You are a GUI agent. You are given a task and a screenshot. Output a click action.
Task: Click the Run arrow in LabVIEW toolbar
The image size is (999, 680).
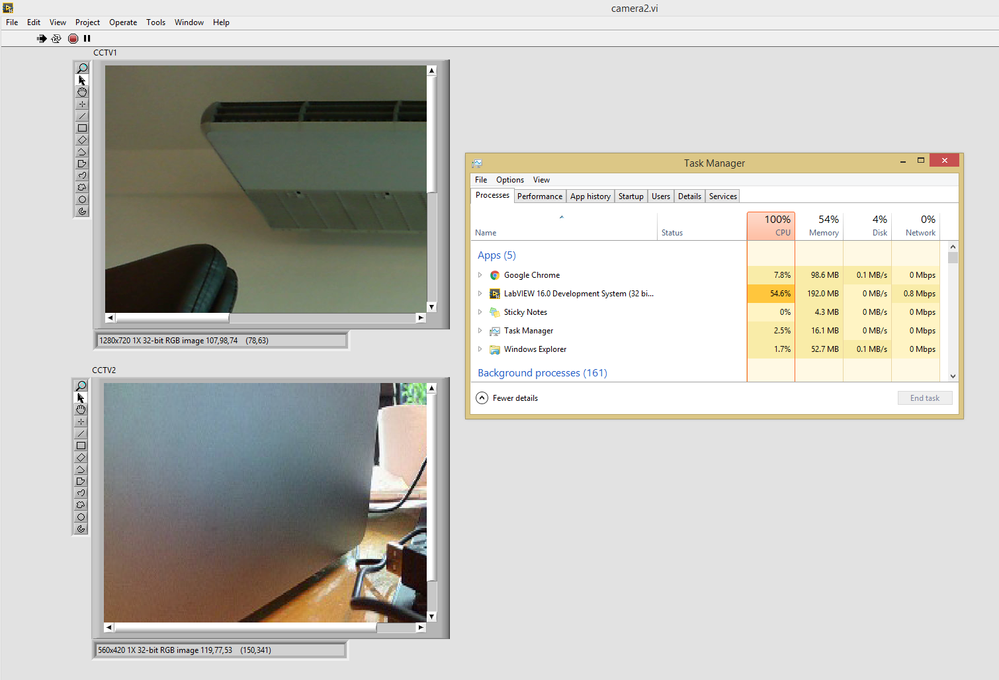tap(41, 38)
